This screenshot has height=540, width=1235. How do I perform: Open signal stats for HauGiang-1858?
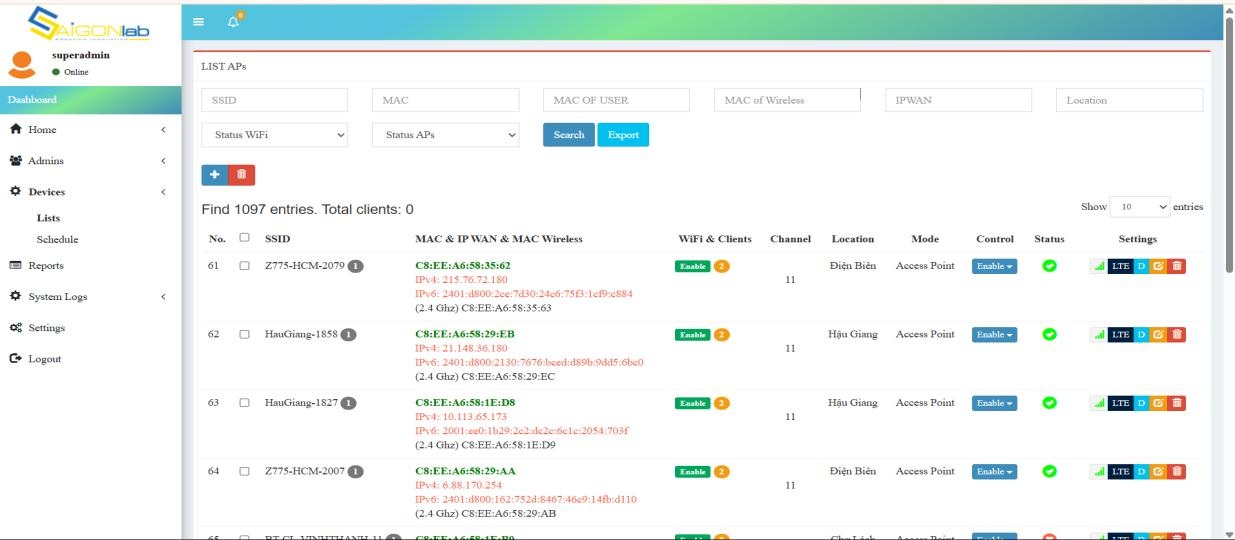coord(1099,334)
